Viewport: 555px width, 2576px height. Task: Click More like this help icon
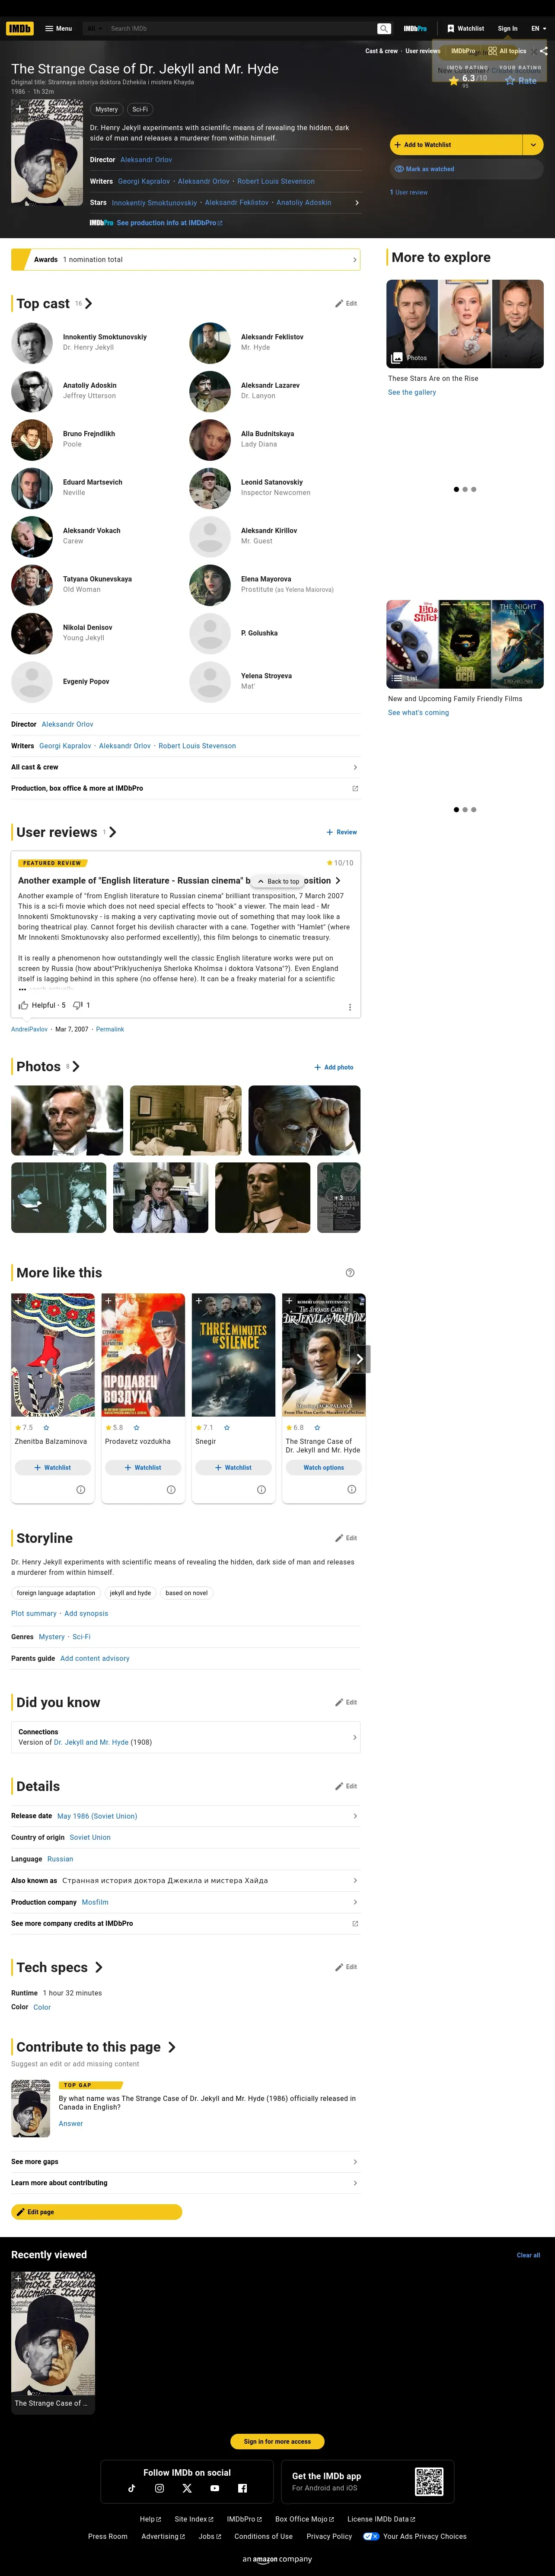click(x=350, y=1273)
